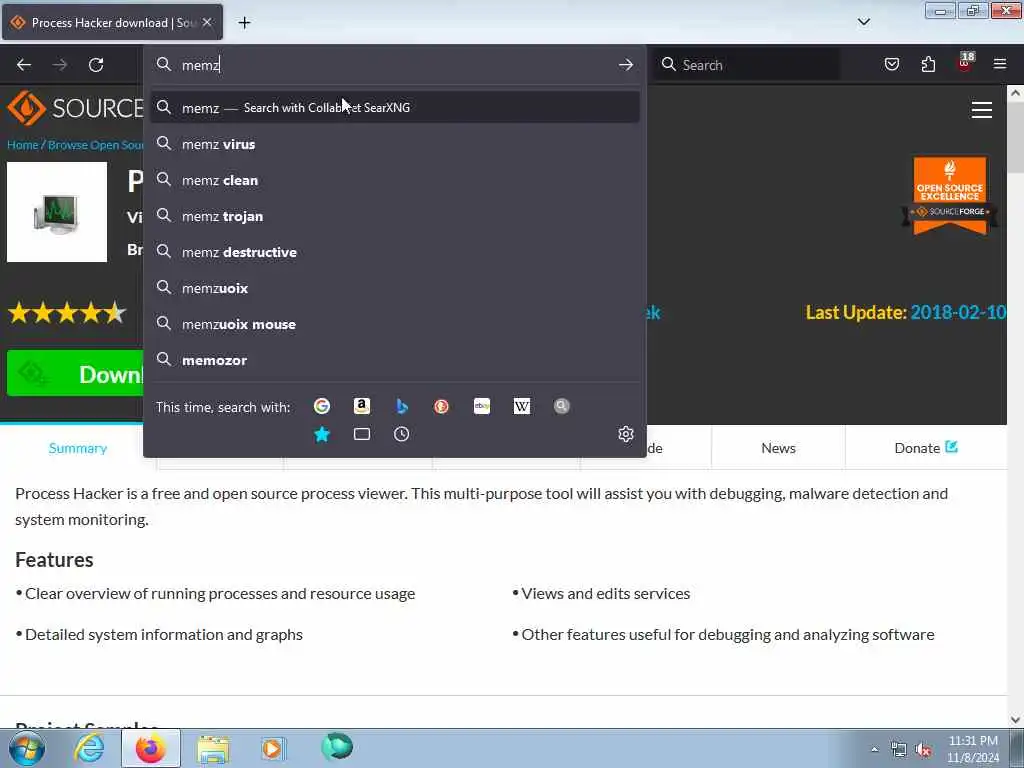Click the page vertical scrollbar thumb
The image size is (1024, 768).
pos(1015,137)
